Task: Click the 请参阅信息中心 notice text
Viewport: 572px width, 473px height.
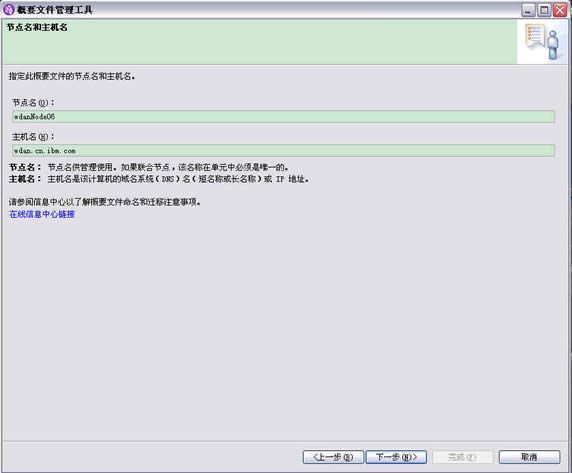Action: pos(105,202)
